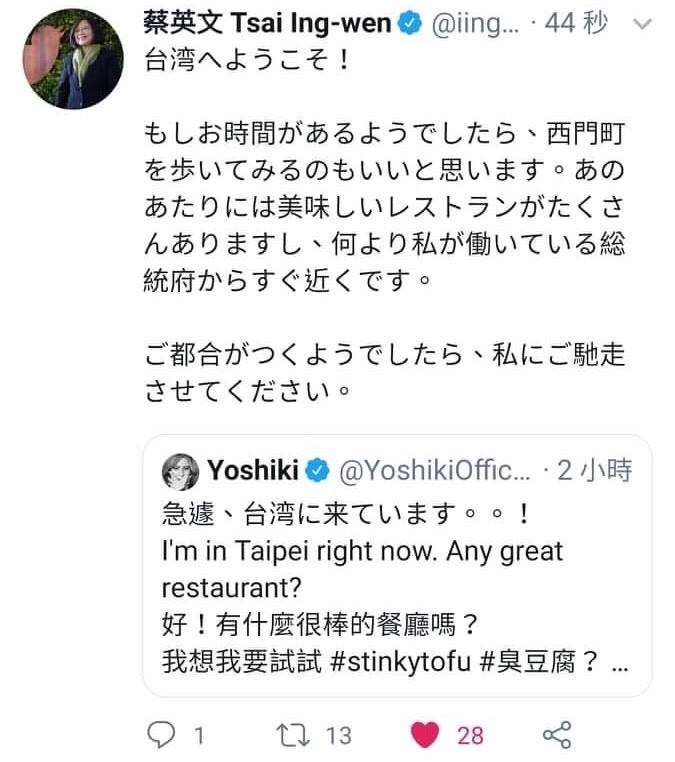Click the 蔡英文 Tsai Ing-wen display name
Screen dimensions: 675x762
pyautogui.click(x=267, y=25)
